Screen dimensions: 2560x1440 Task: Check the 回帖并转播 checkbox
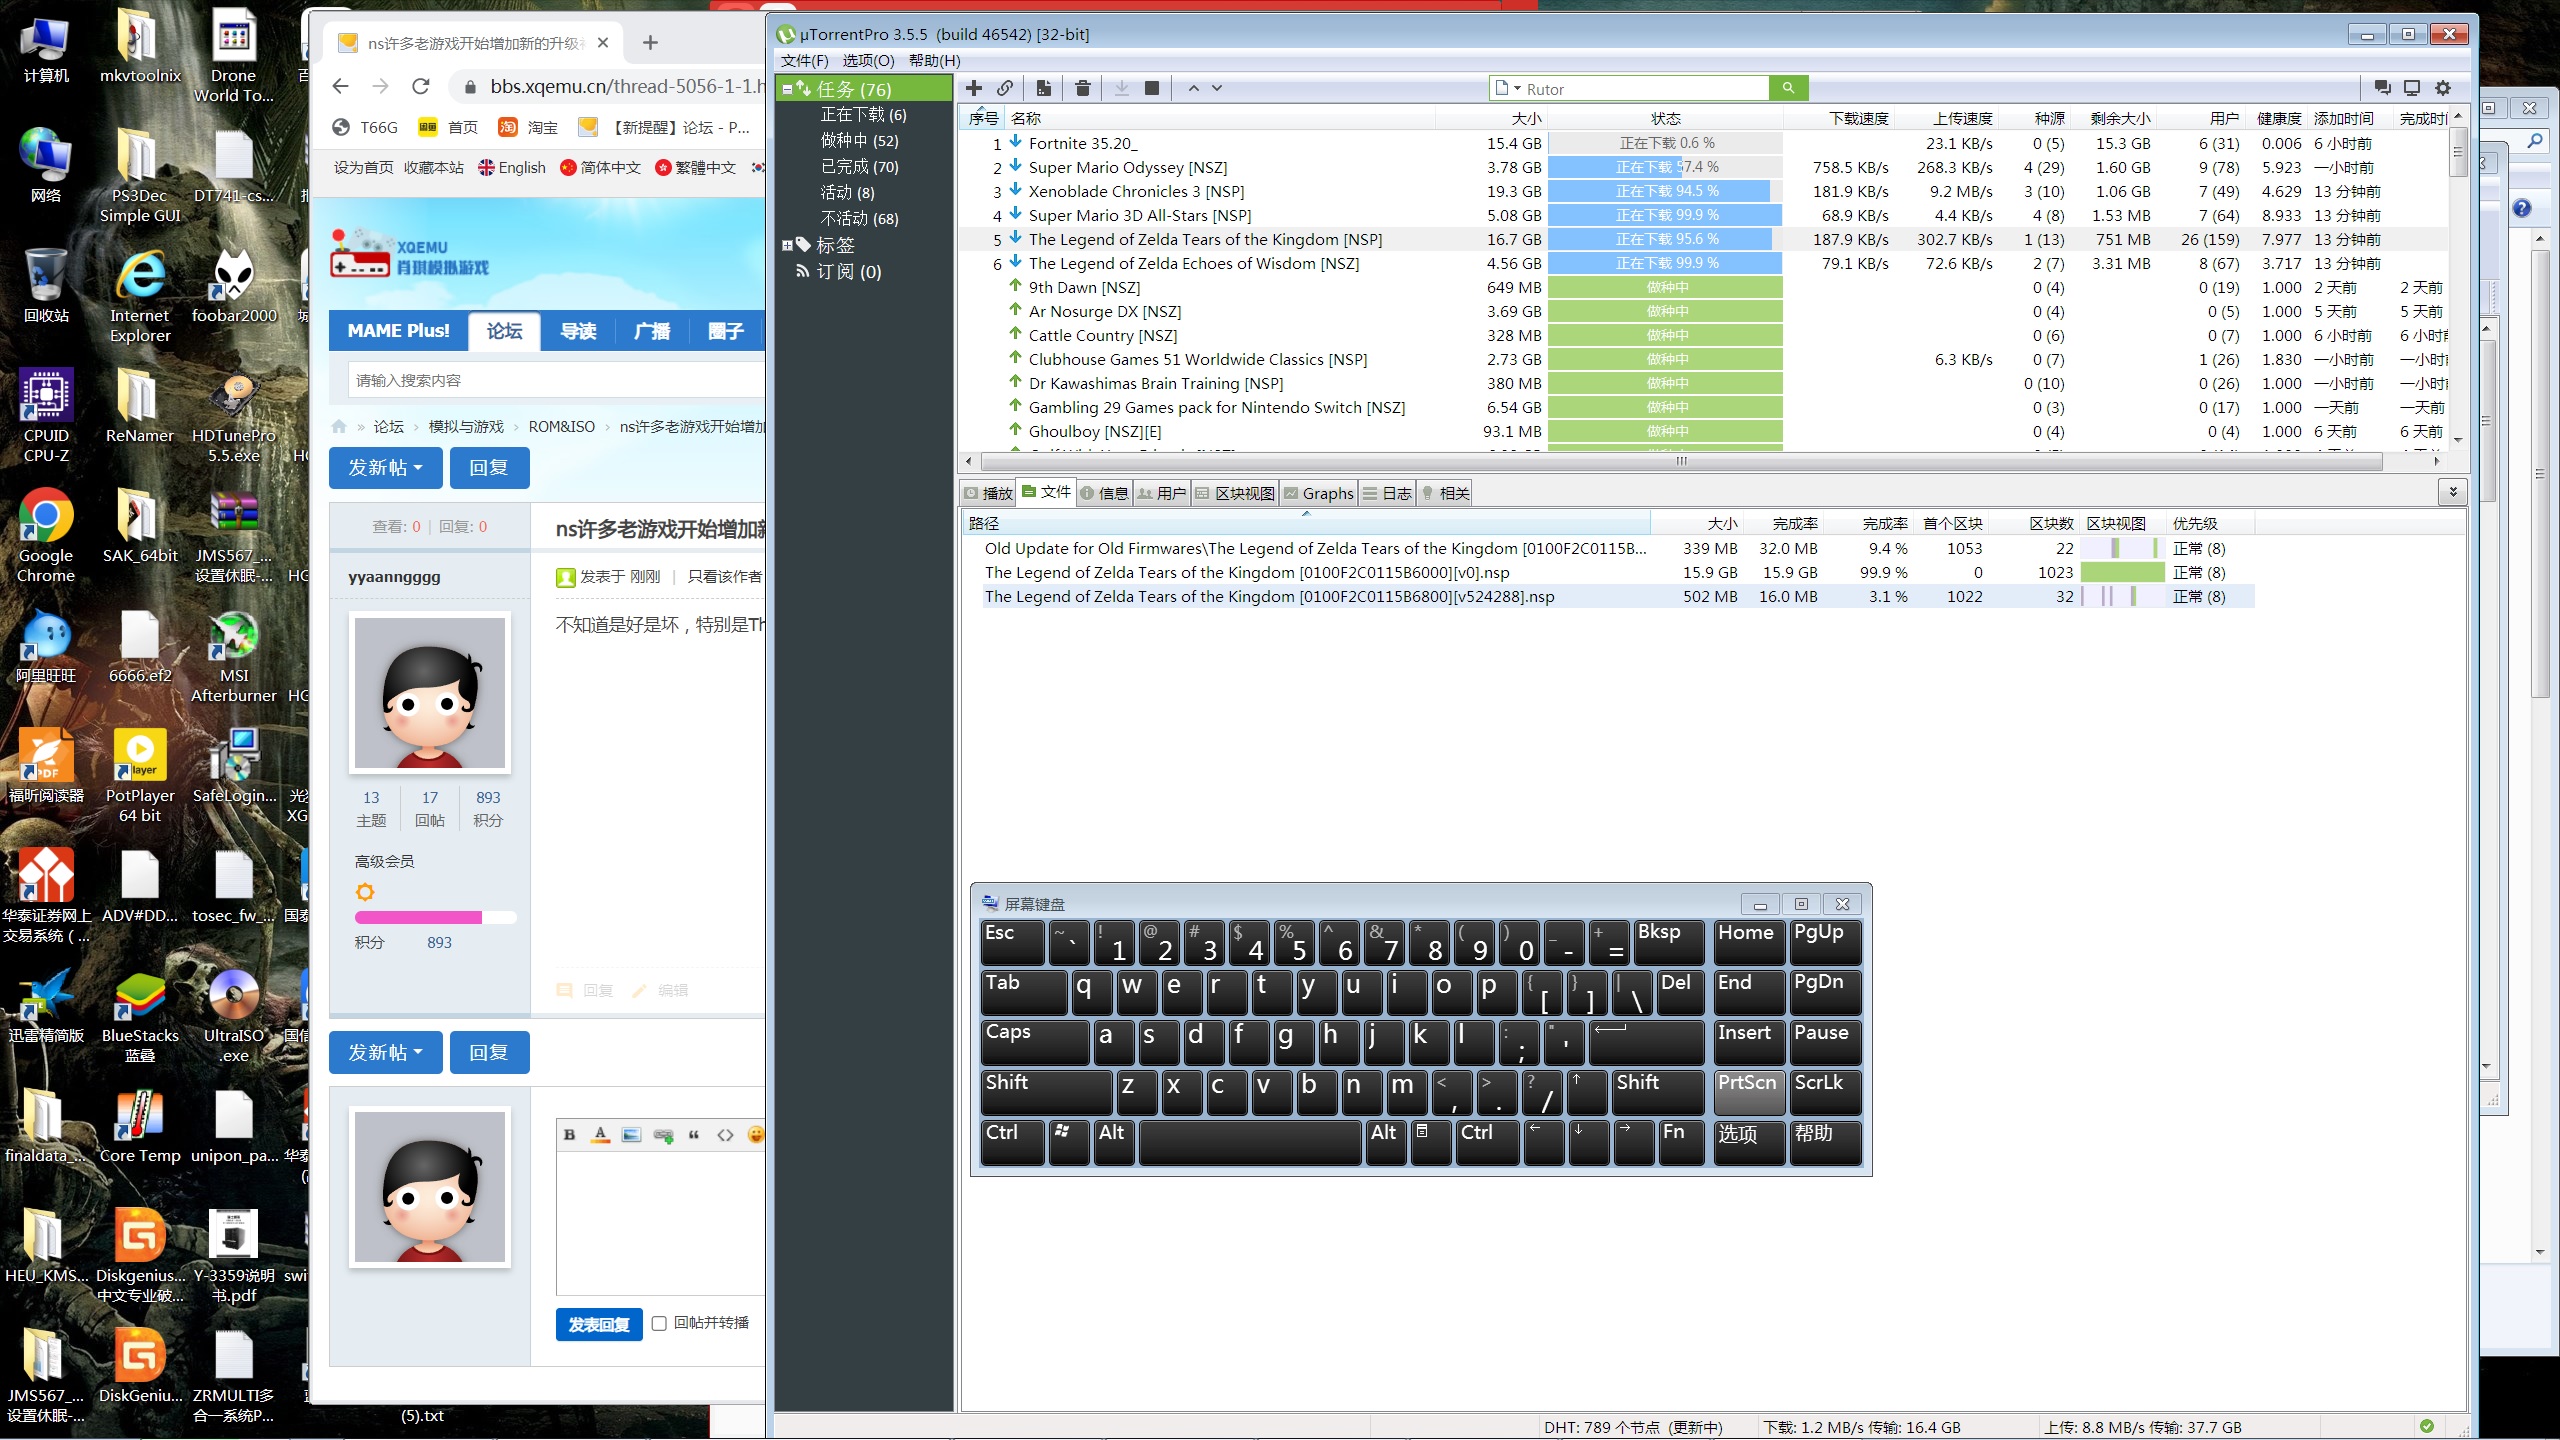click(659, 1323)
